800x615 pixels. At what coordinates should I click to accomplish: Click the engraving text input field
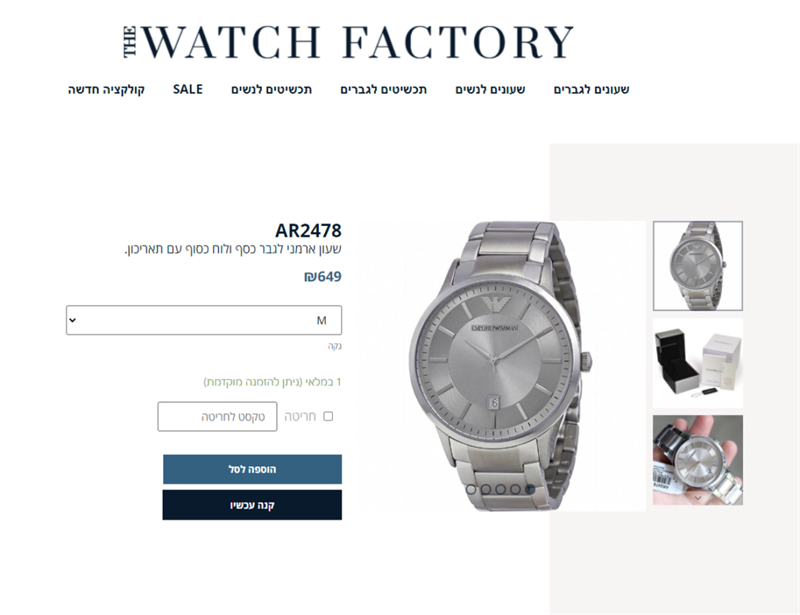pyautogui.click(x=217, y=416)
